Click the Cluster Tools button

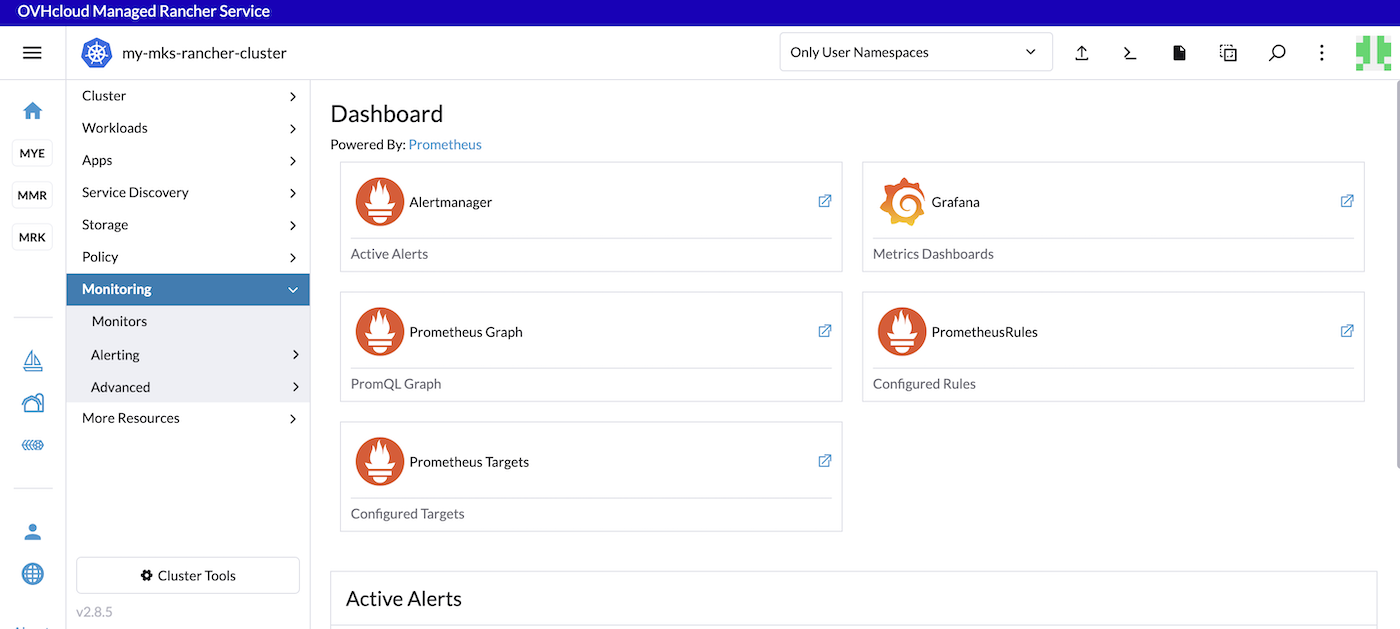(x=187, y=575)
